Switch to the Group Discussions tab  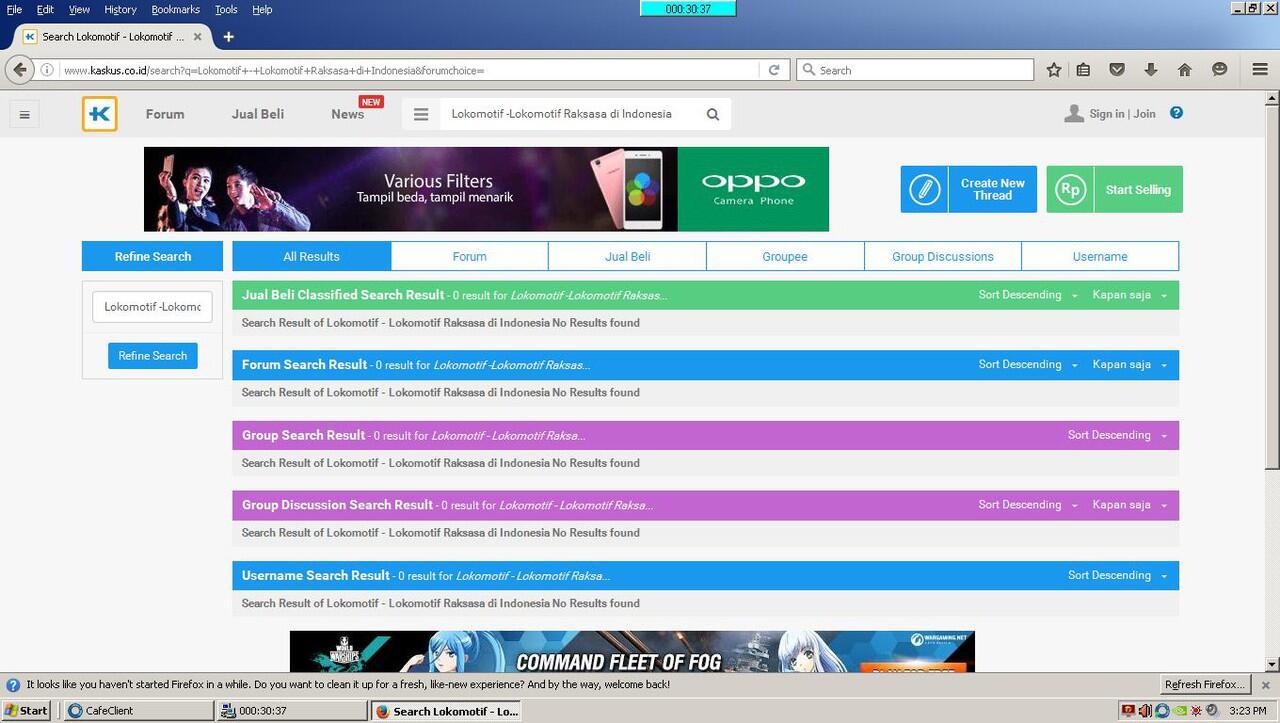pyautogui.click(x=943, y=256)
